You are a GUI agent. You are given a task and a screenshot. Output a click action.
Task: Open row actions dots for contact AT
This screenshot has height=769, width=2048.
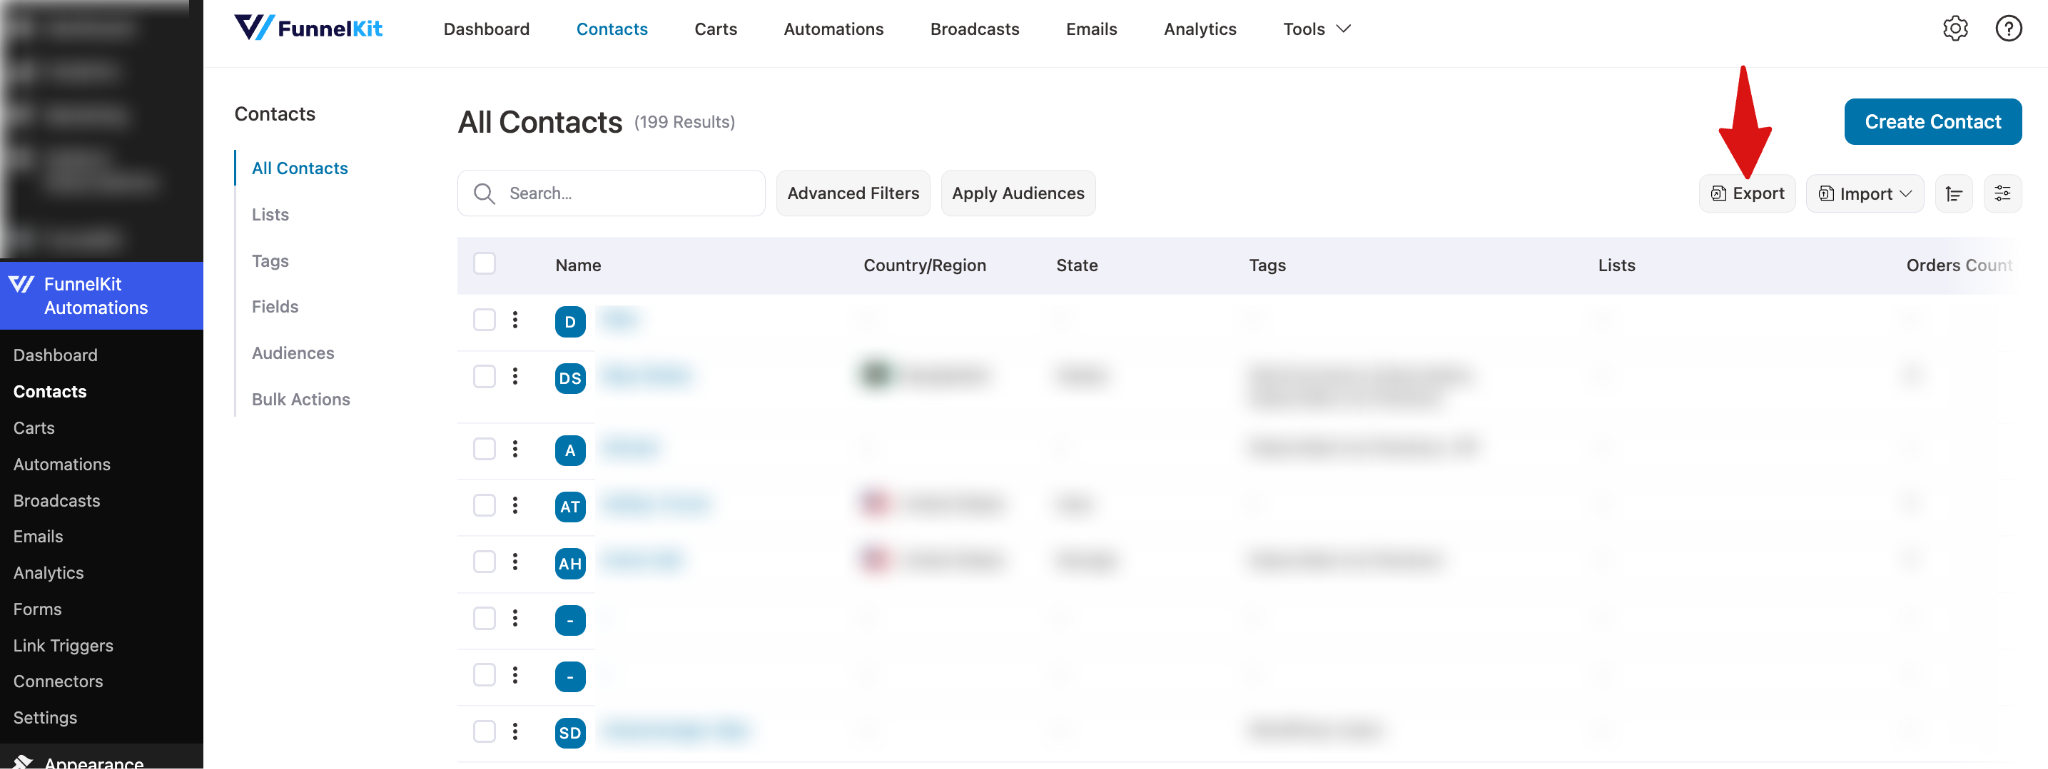click(x=515, y=505)
